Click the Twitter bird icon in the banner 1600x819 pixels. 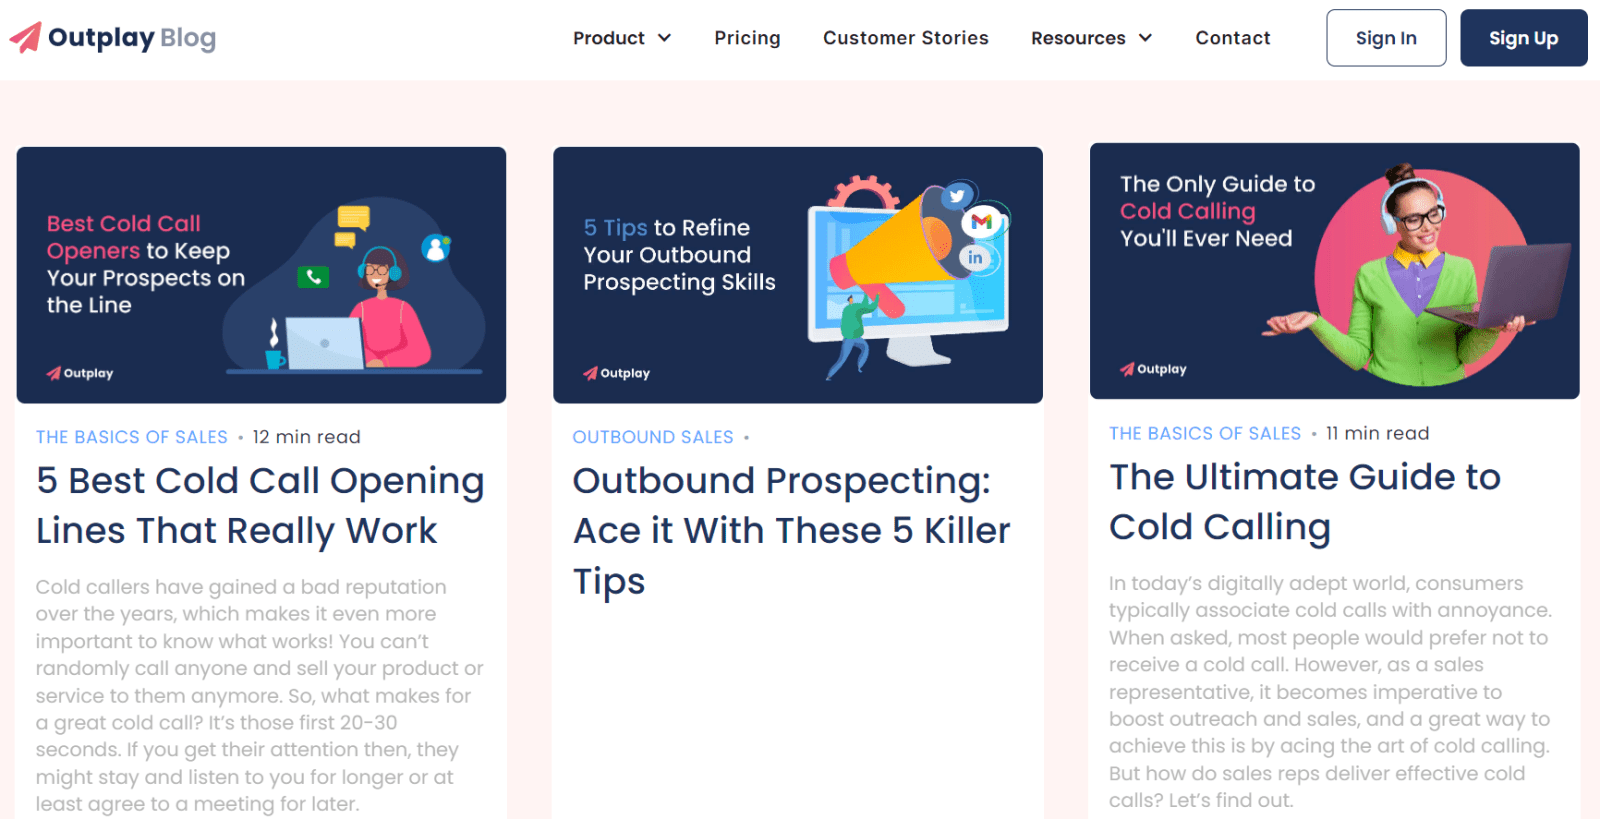957,196
